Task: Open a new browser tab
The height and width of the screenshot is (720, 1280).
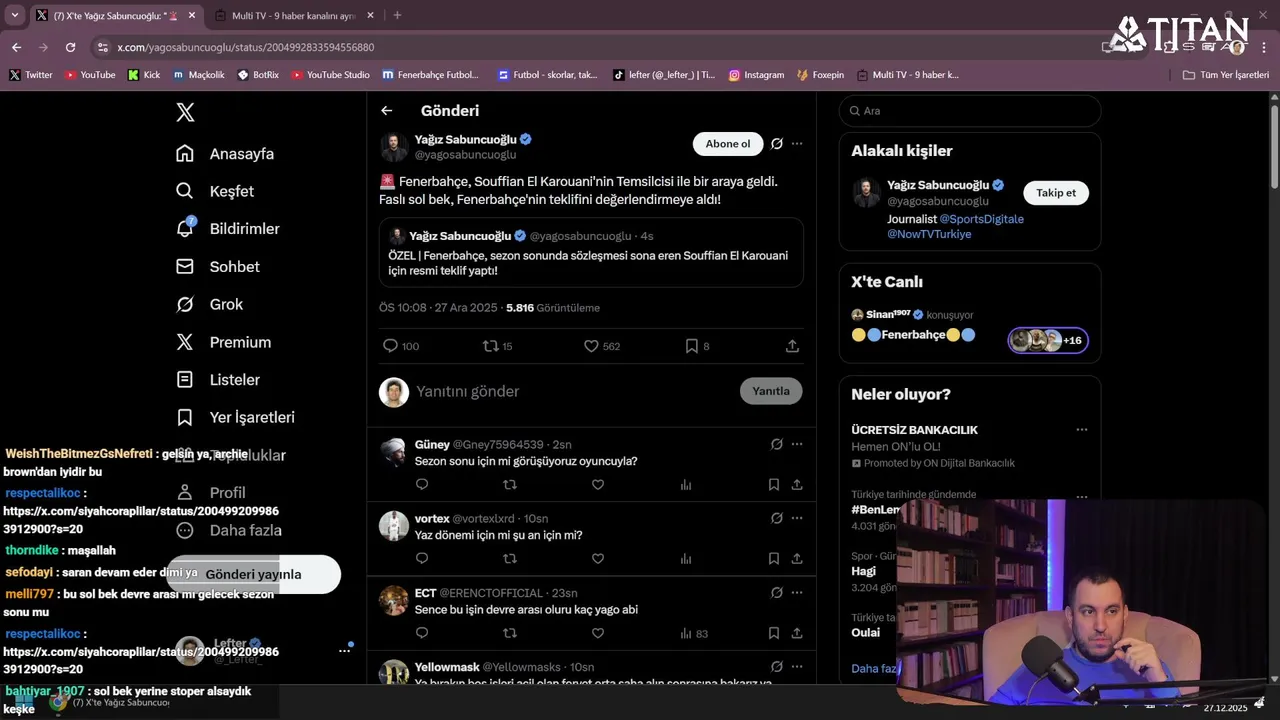Action: tap(397, 15)
